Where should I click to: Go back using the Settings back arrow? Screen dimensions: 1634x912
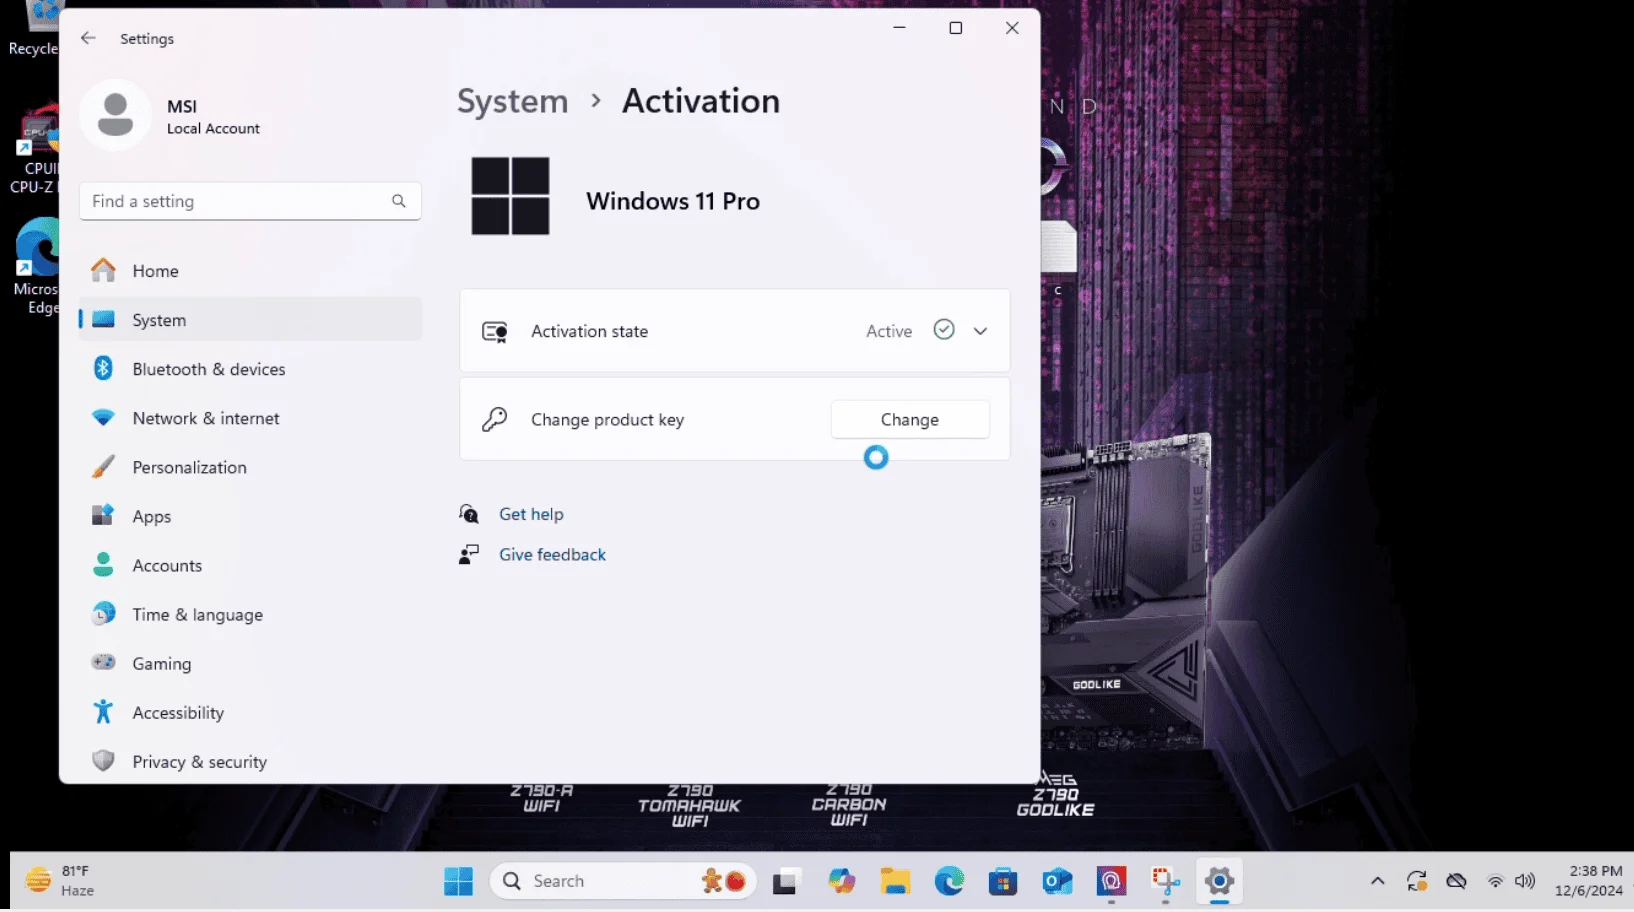pyautogui.click(x=88, y=38)
